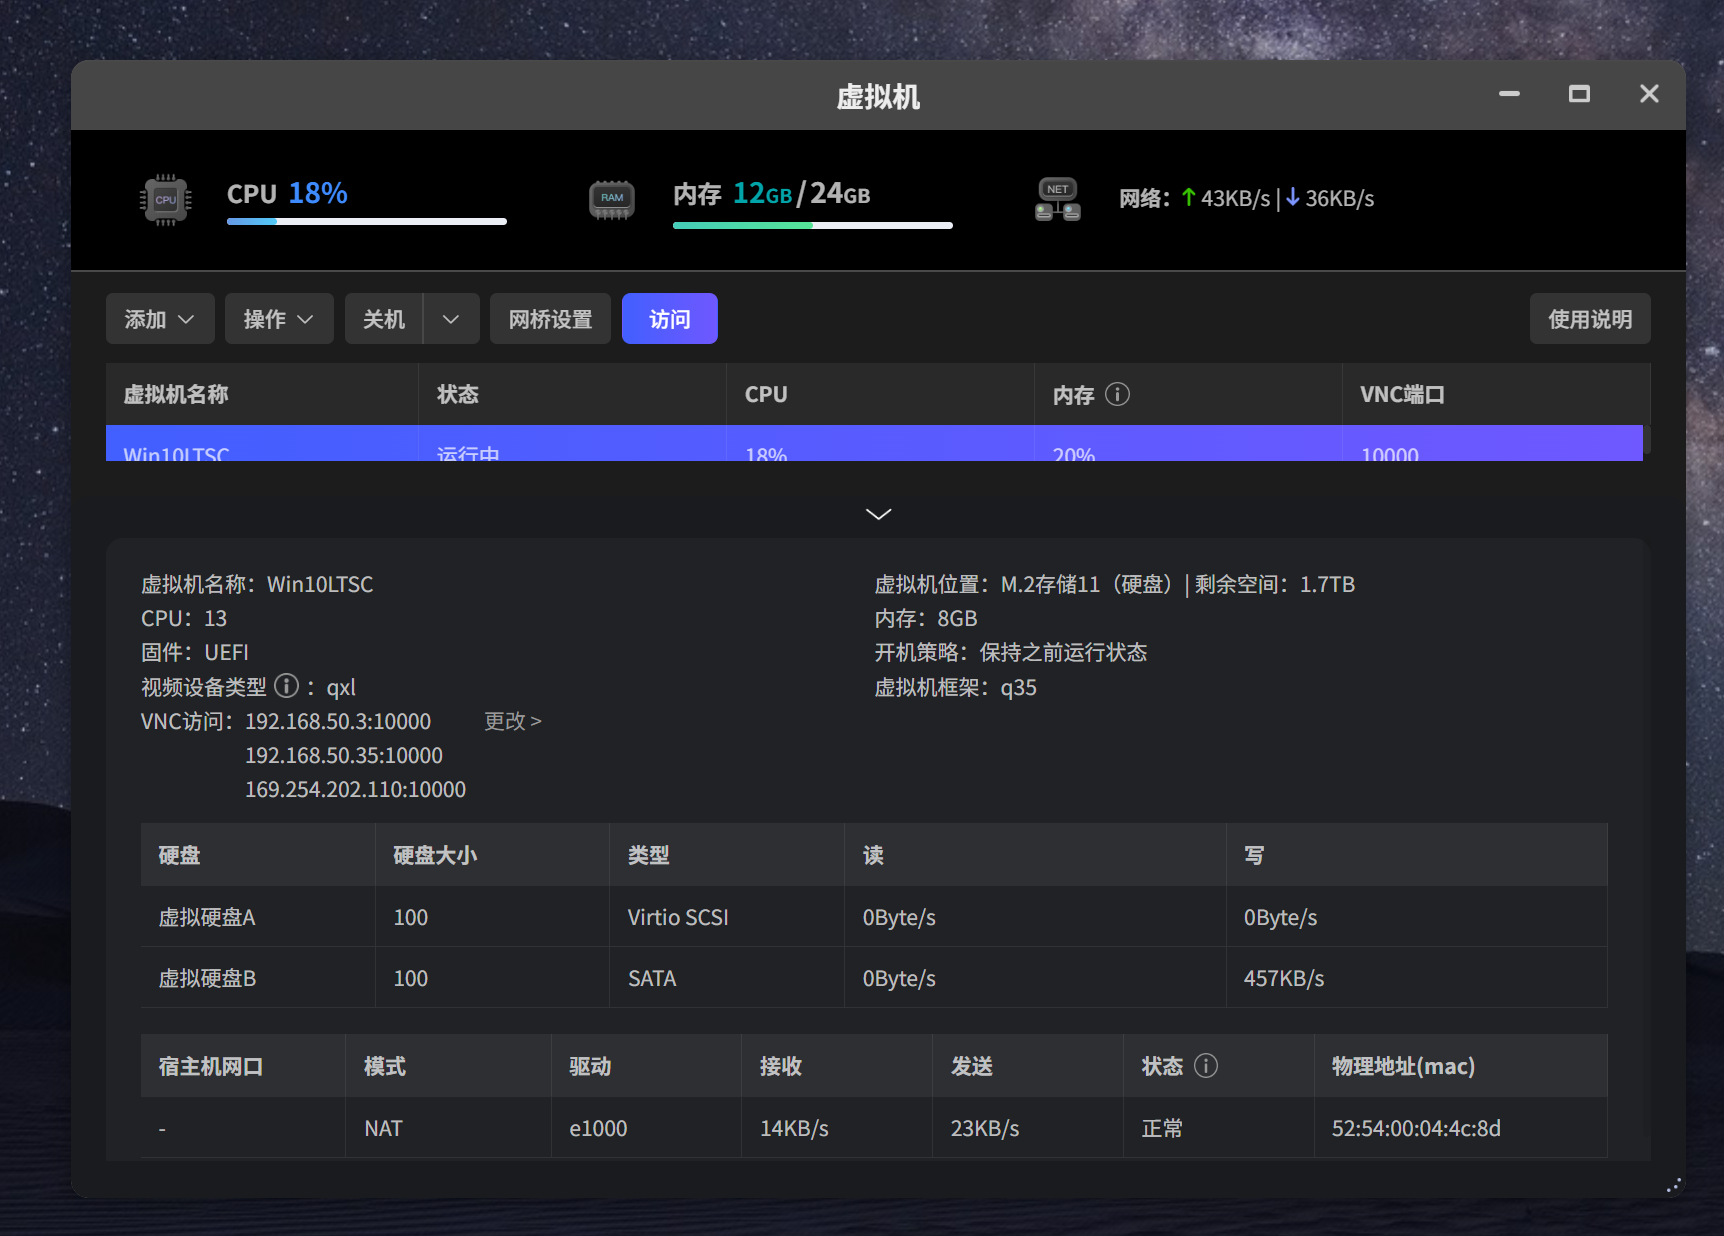The width and height of the screenshot is (1724, 1236).
Task: Click the 访问 button
Action: click(x=670, y=319)
